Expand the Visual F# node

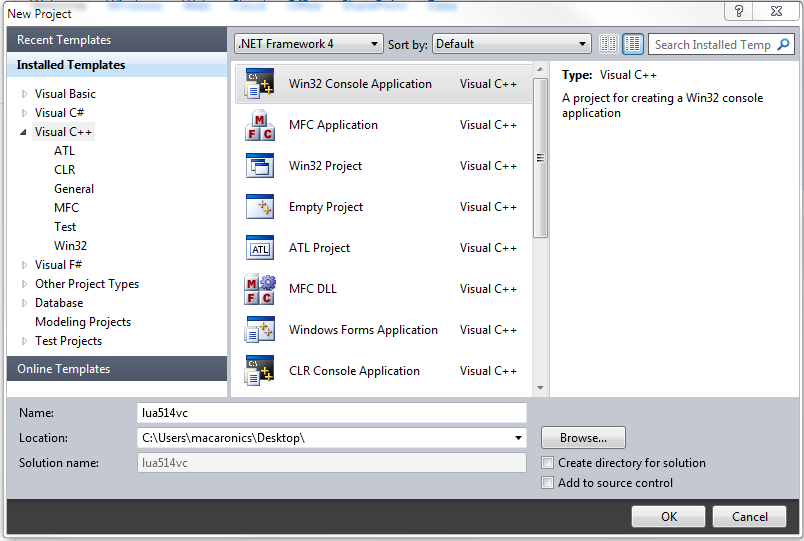(24, 265)
